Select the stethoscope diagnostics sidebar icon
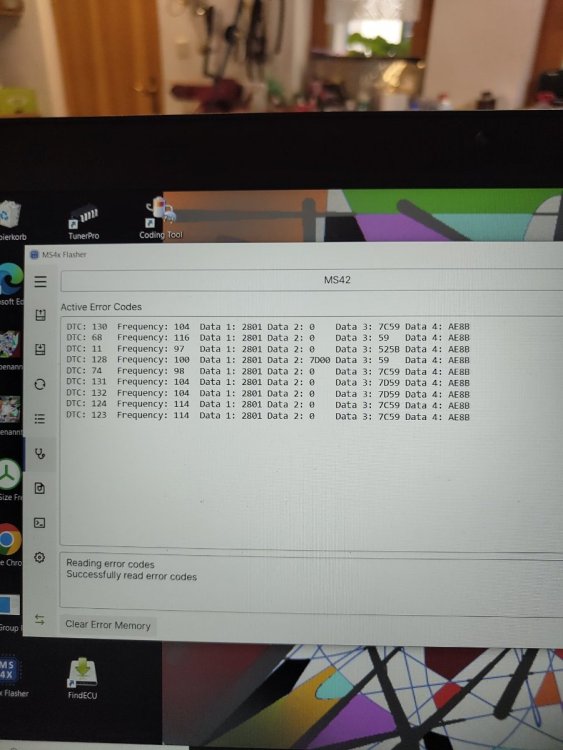563x750 pixels. (x=40, y=453)
